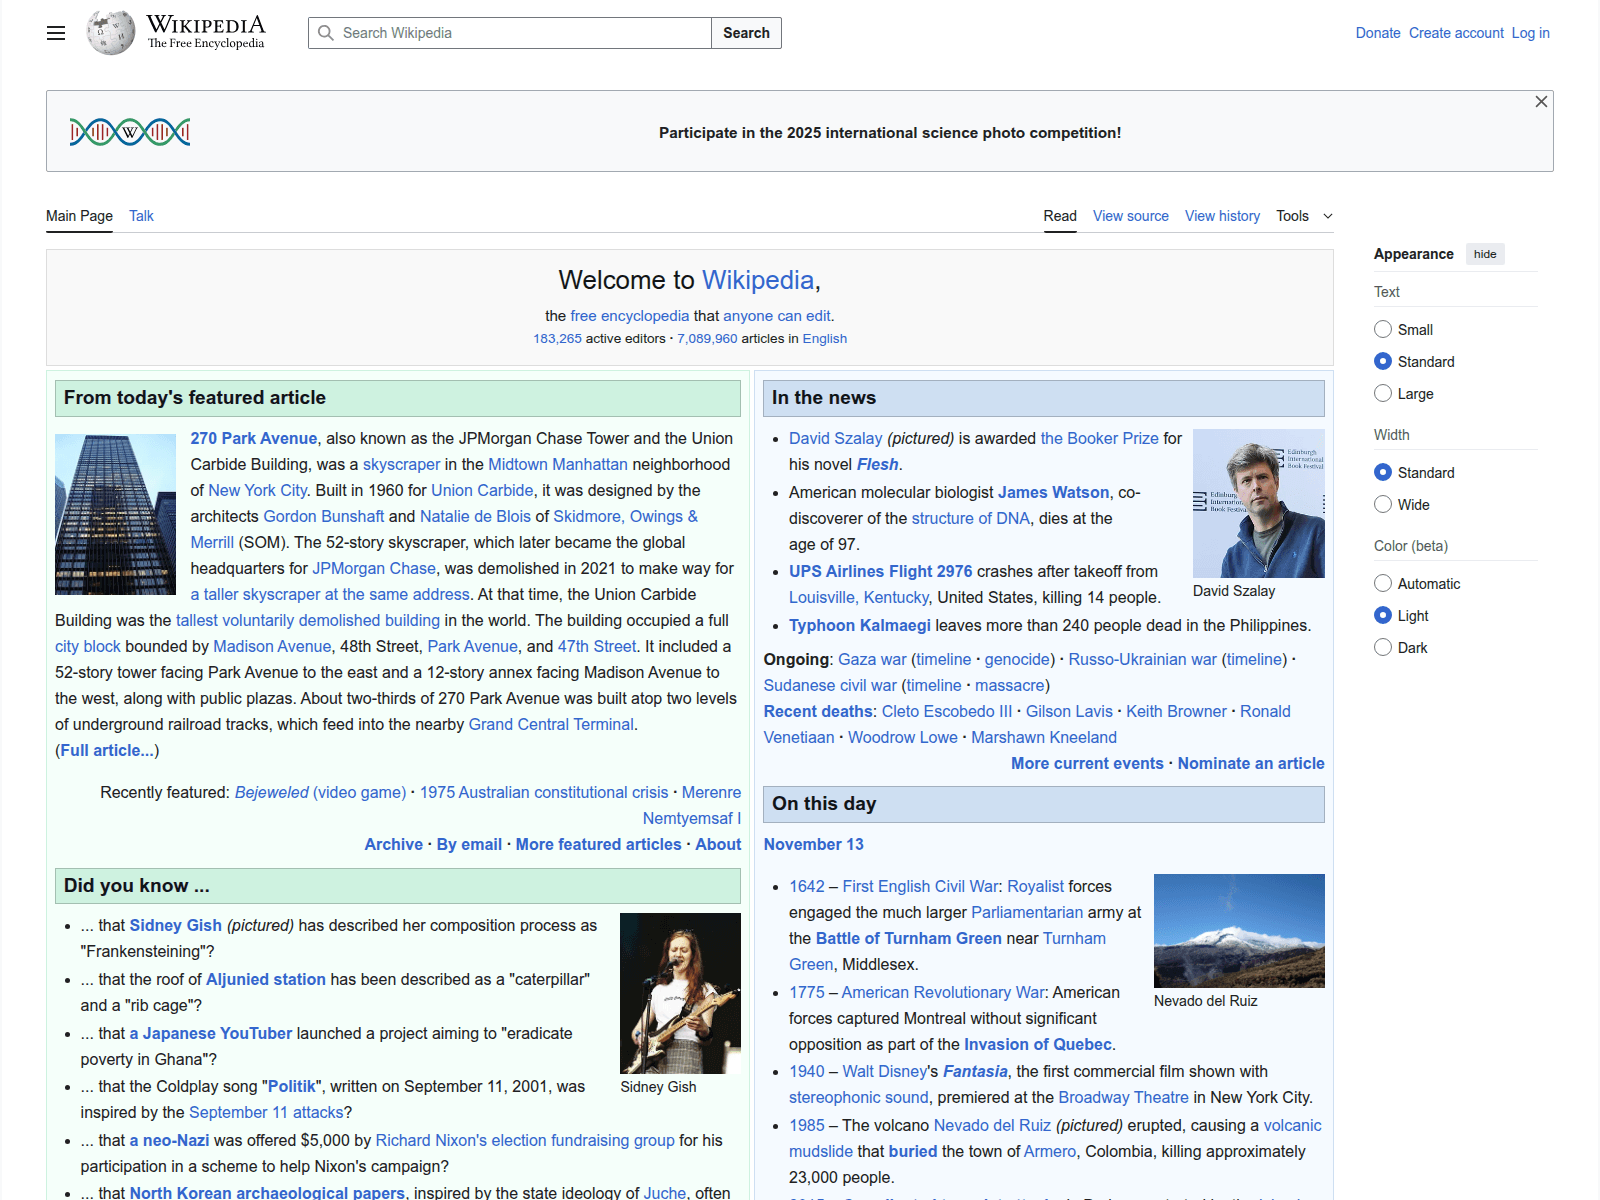Viewport: 1600px width, 1200px height.
Task: Open Typhoon Kalmaegi article
Action: [x=860, y=625]
